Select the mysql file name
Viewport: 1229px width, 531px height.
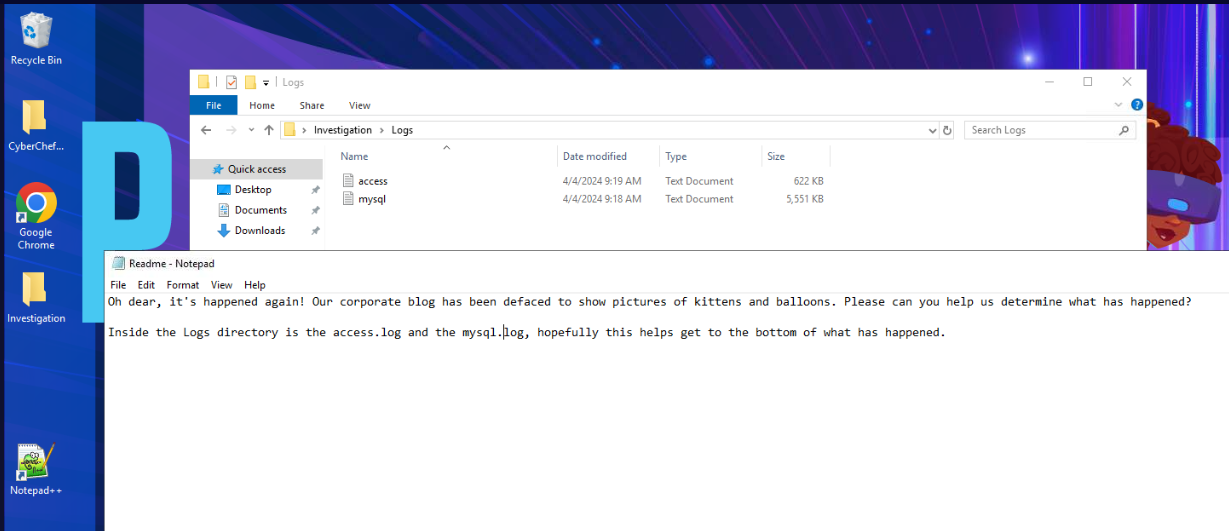[x=372, y=199]
